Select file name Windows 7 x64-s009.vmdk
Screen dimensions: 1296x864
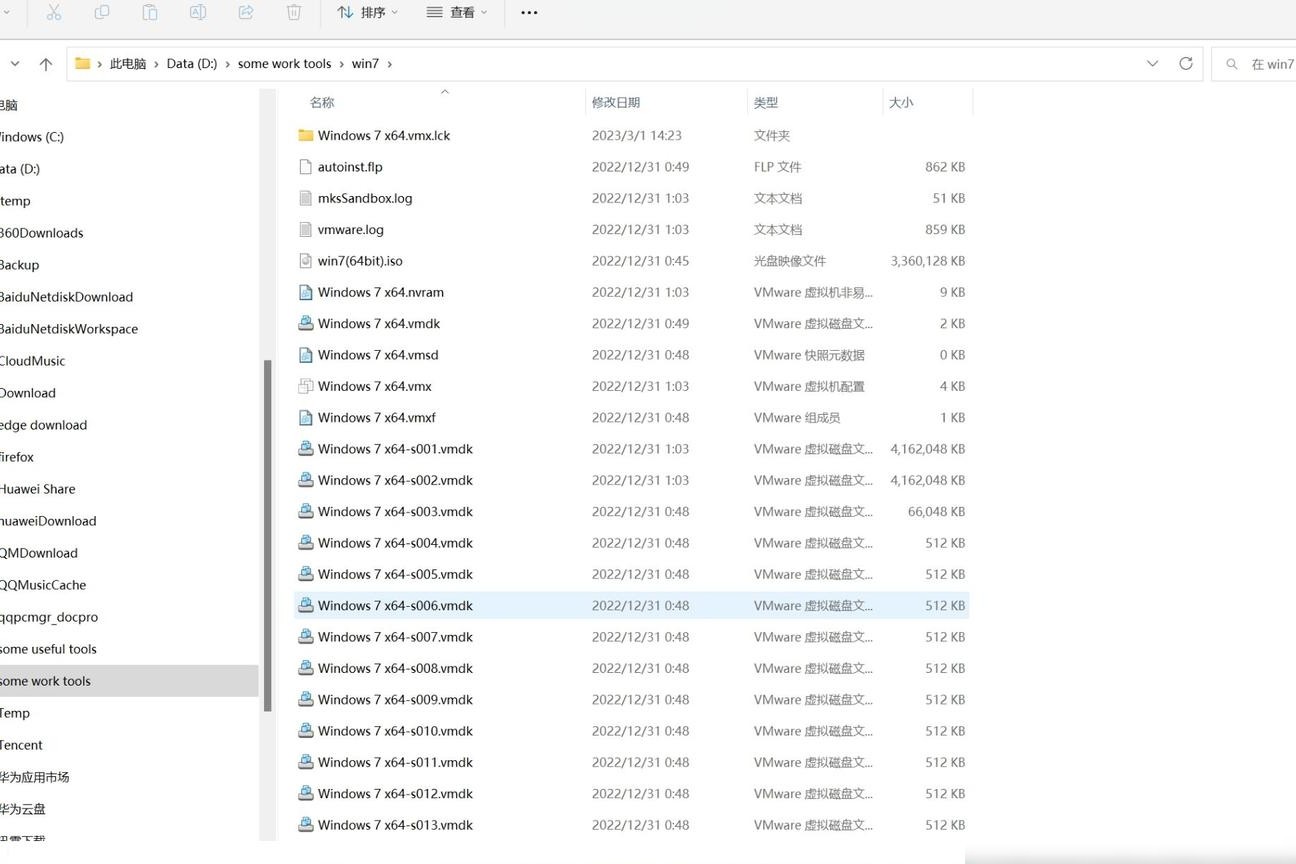tap(395, 699)
